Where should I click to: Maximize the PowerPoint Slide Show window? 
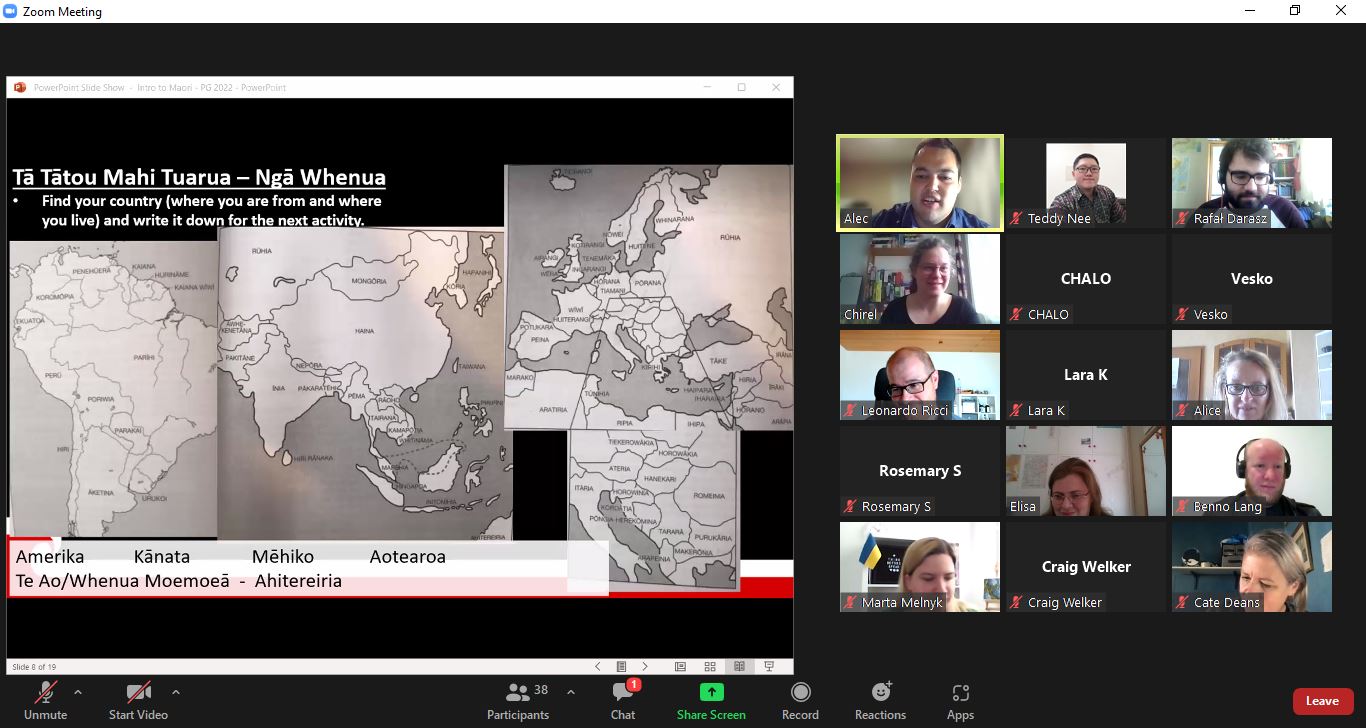[741, 87]
